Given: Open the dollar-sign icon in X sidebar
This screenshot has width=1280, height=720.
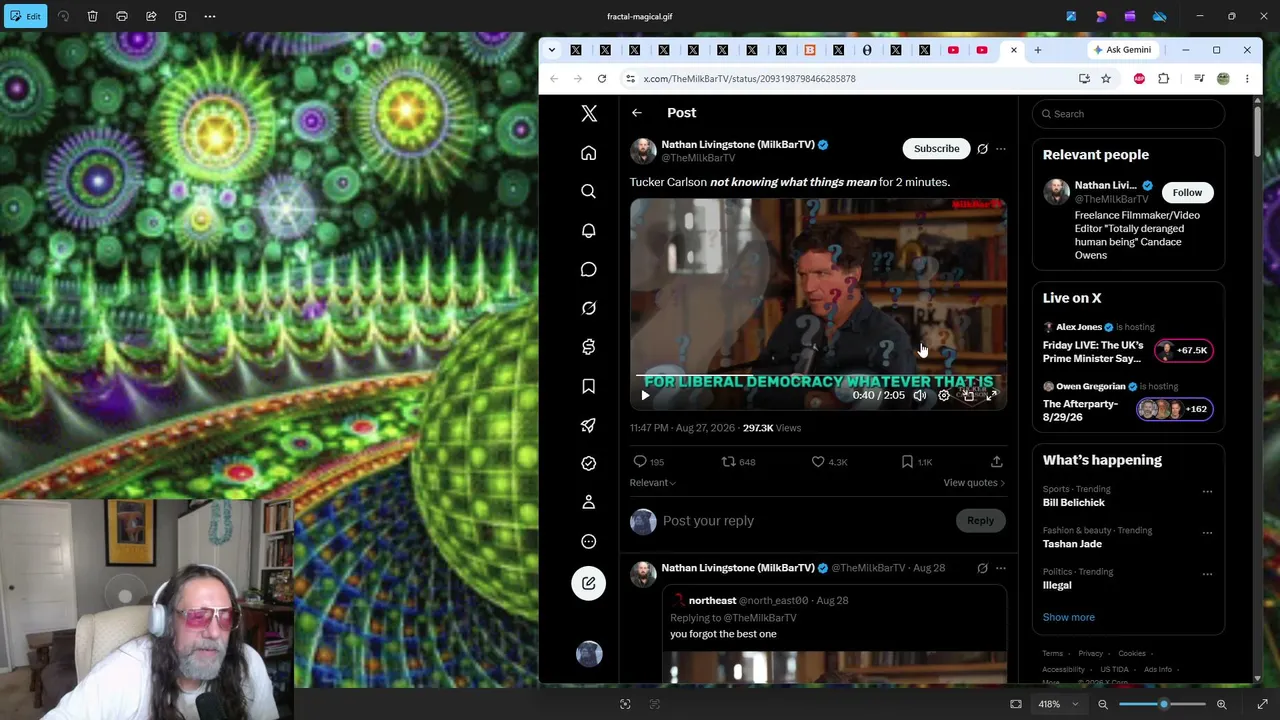Looking at the screenshot, I should tap(589, 347).
